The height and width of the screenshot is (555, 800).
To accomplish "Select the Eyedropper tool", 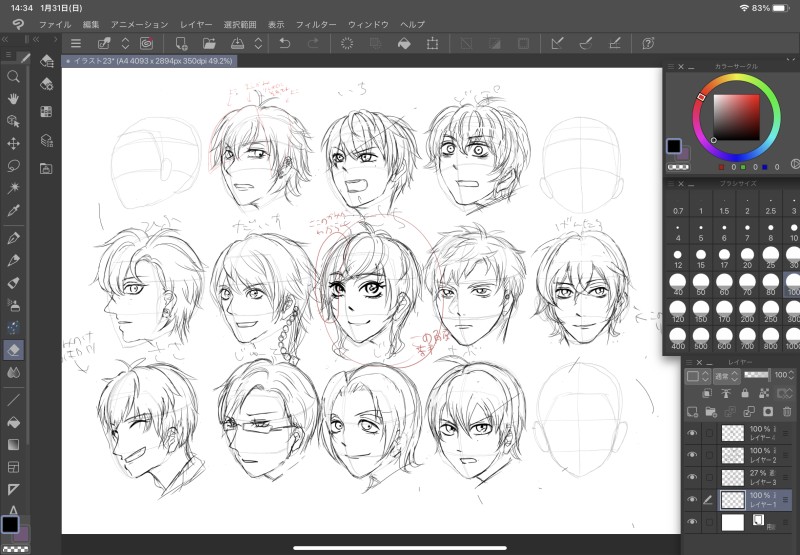I will coord(13,210).
